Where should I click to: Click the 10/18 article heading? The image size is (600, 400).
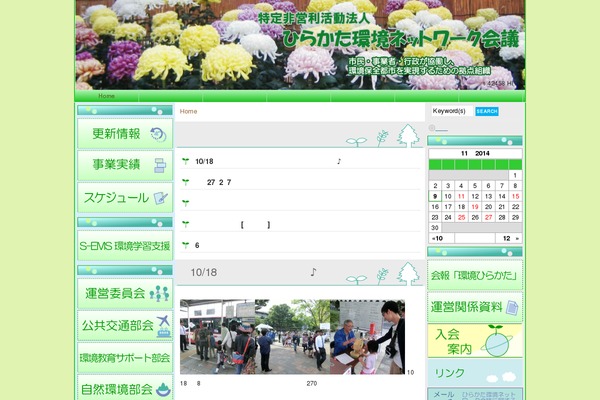tap(253, 272)
